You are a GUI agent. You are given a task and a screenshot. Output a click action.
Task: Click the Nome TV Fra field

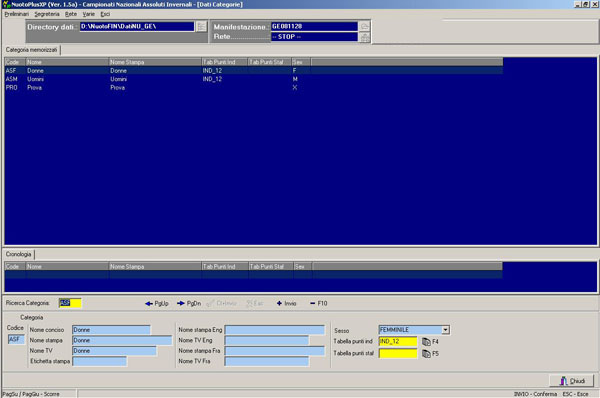267,361
